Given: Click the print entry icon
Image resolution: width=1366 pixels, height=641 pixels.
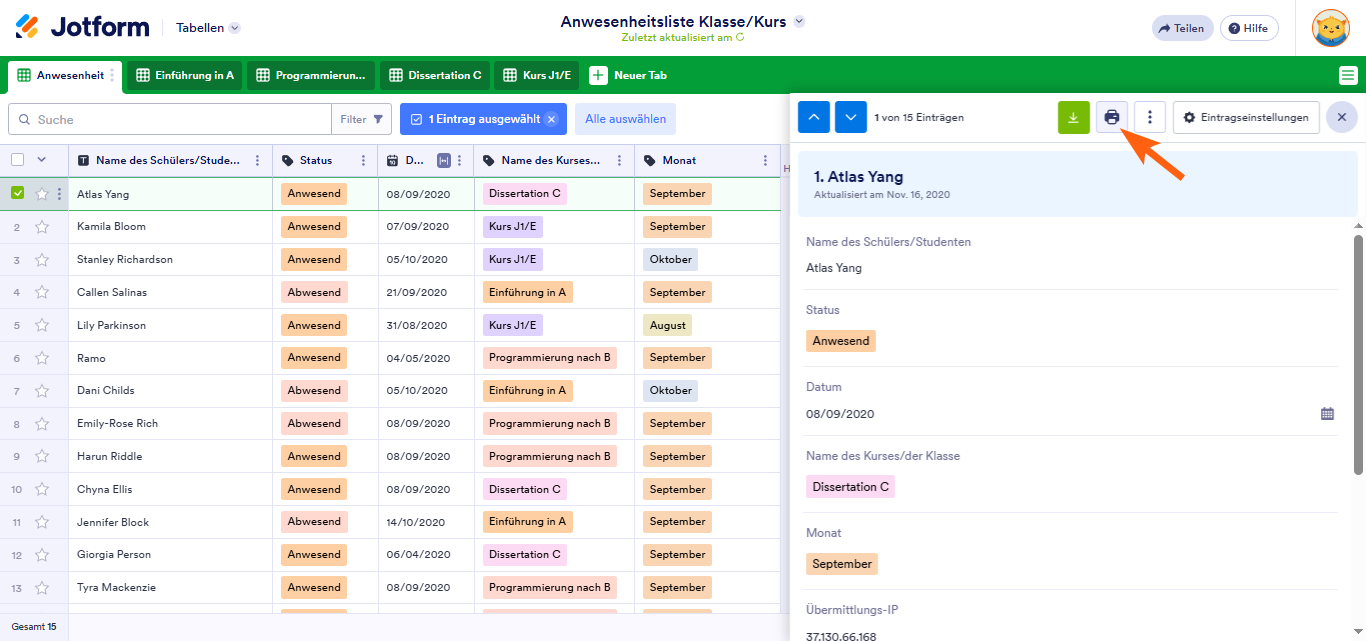Looking at the screenshot, I should point(1111,118).
